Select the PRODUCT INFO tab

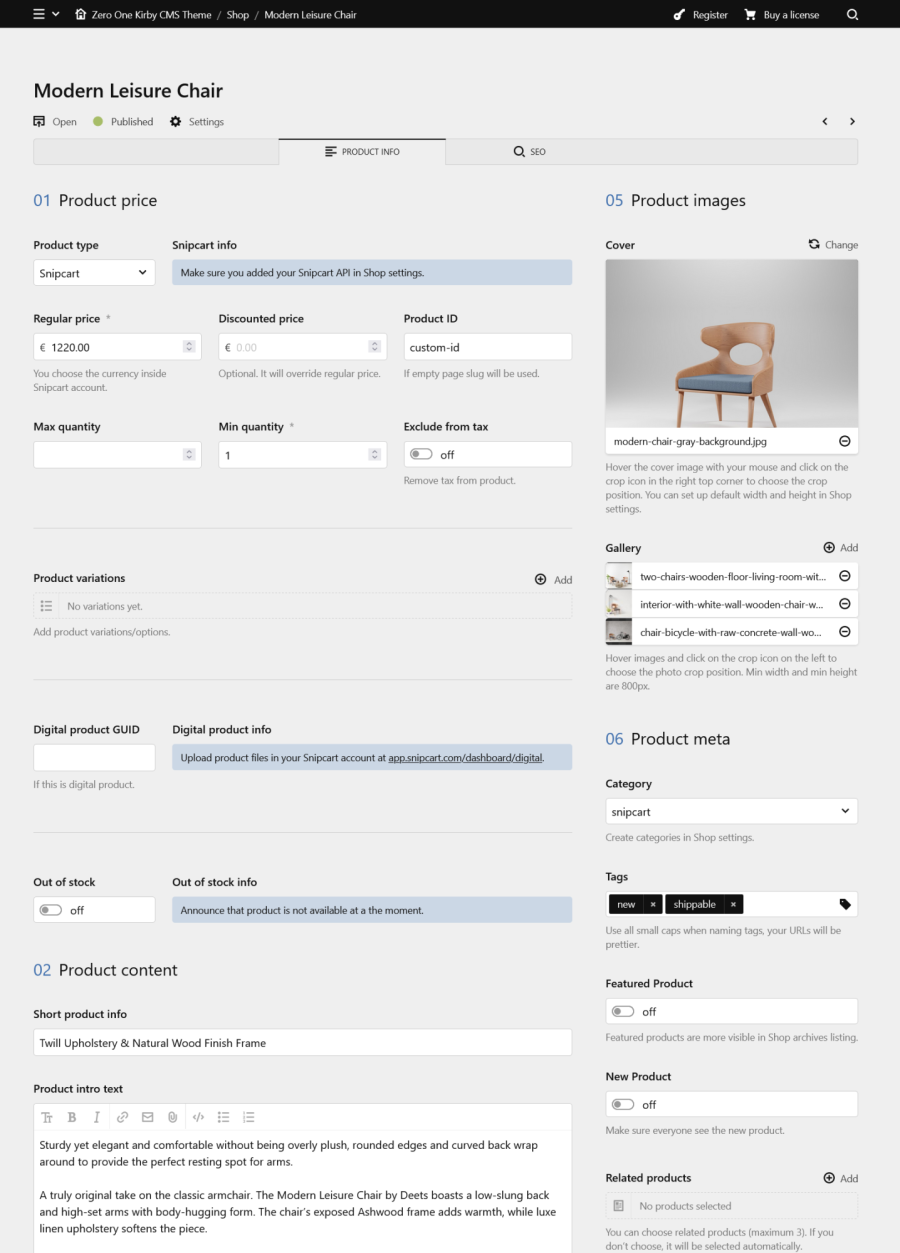[x=362, y=151]
